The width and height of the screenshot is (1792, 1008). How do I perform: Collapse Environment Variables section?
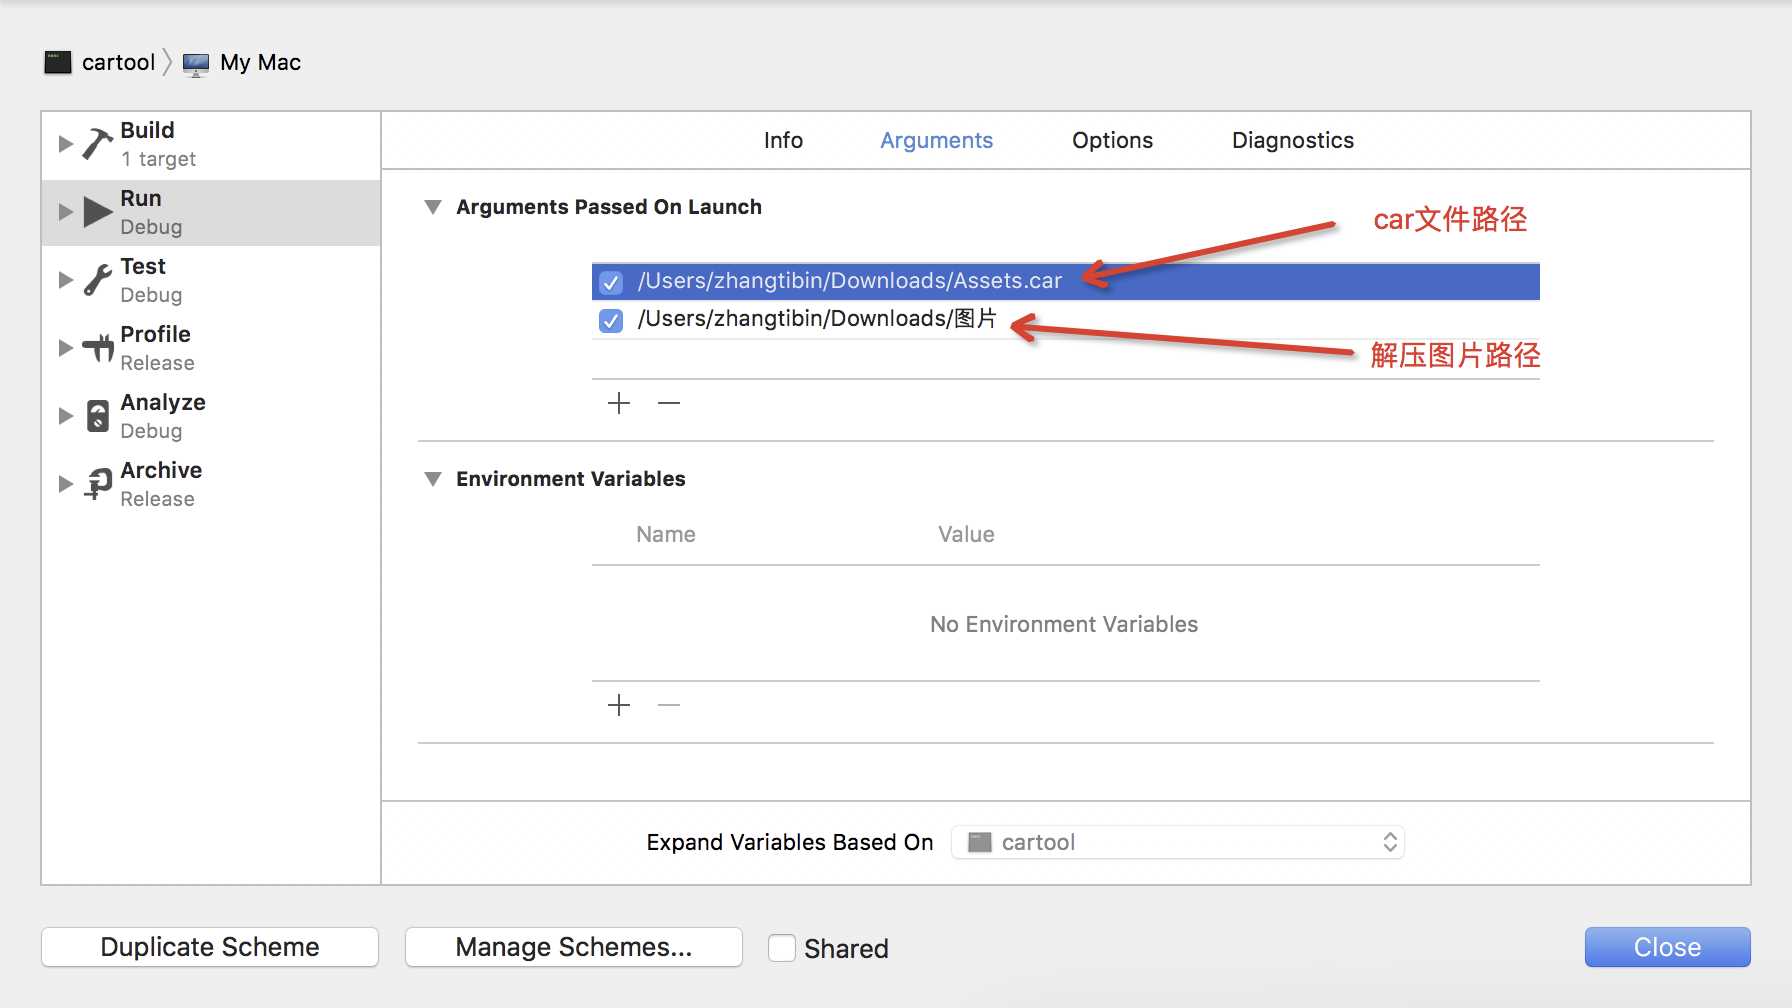coord(433,479)
